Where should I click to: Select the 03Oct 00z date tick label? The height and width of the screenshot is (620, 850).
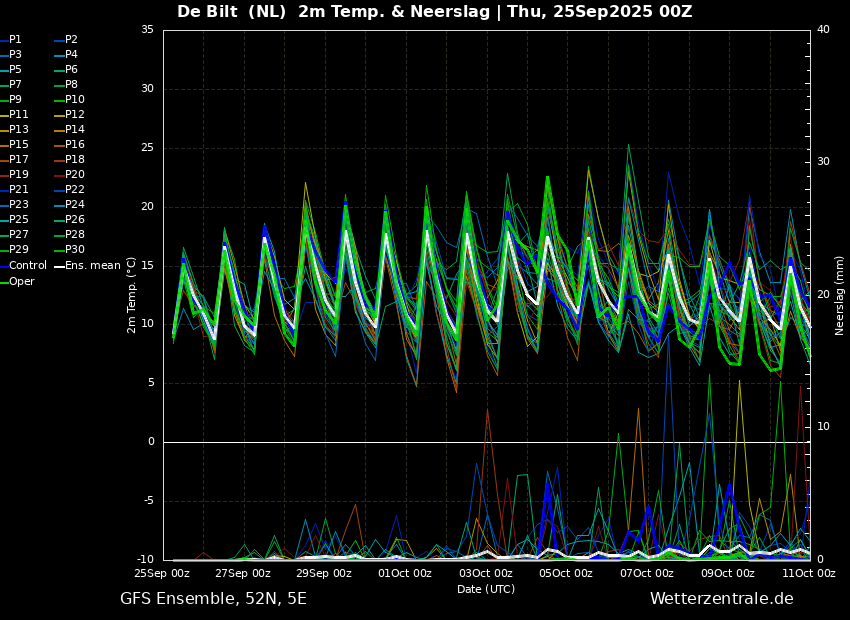click(486, 573)
